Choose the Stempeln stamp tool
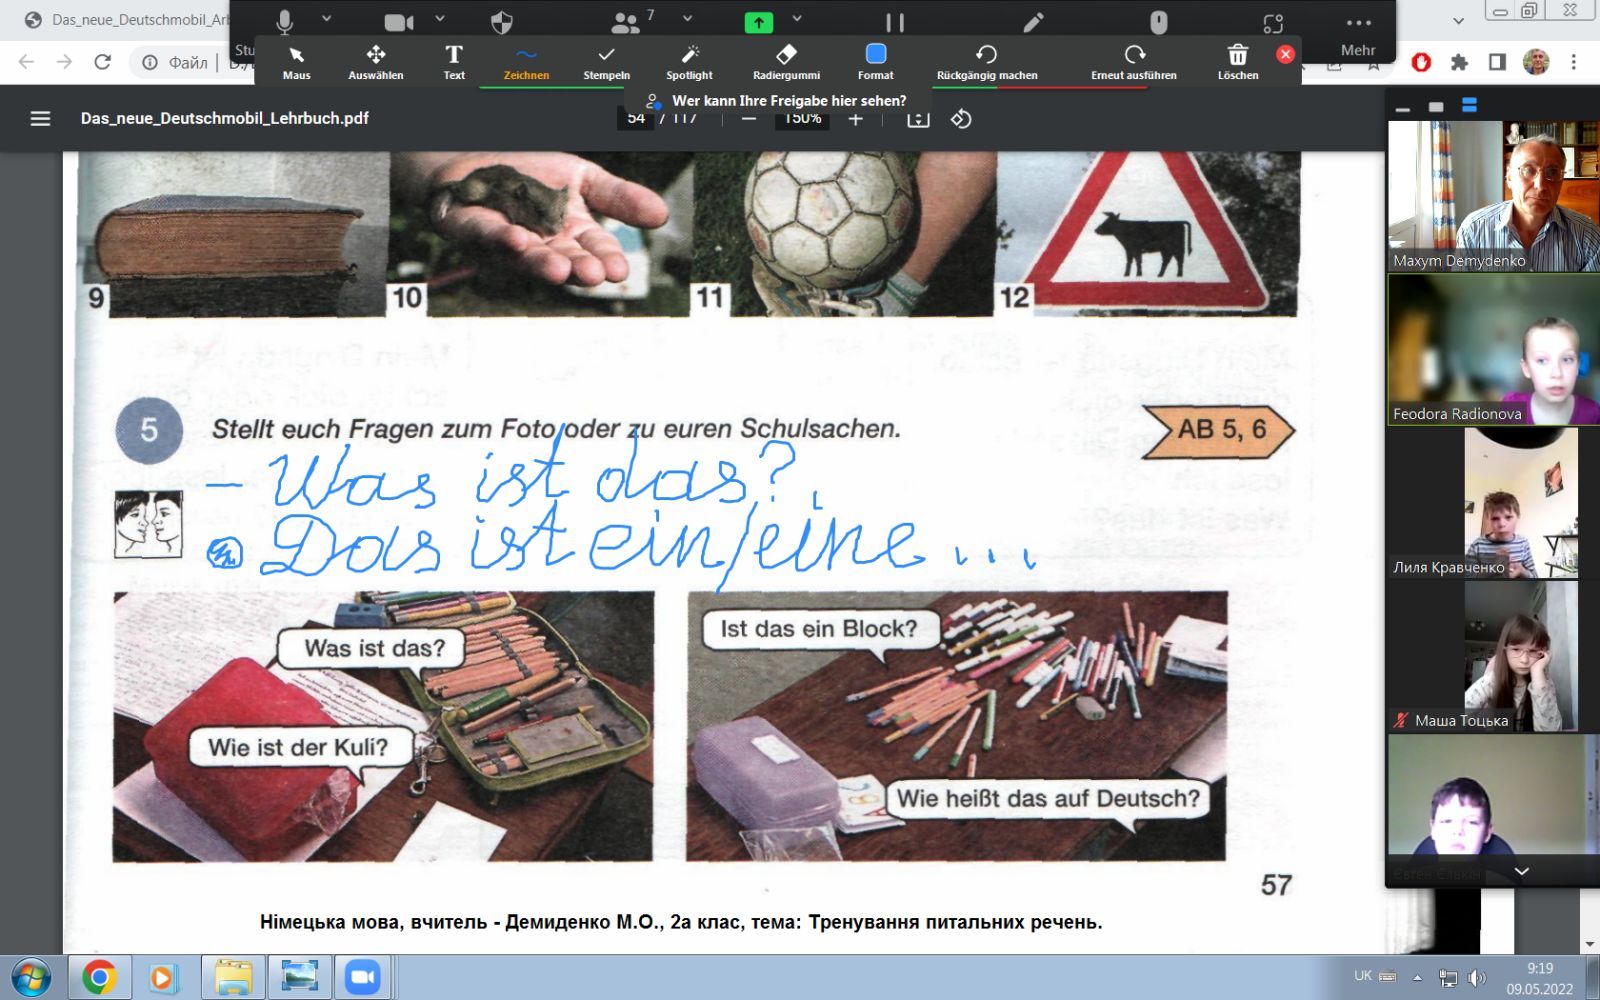 pos(606,61)
